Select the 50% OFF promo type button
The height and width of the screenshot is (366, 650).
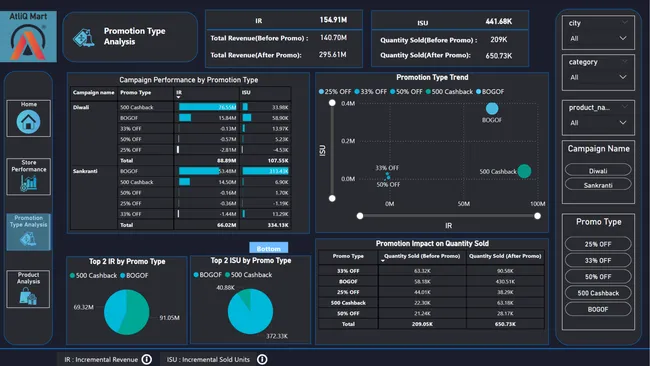coord(598,276)
